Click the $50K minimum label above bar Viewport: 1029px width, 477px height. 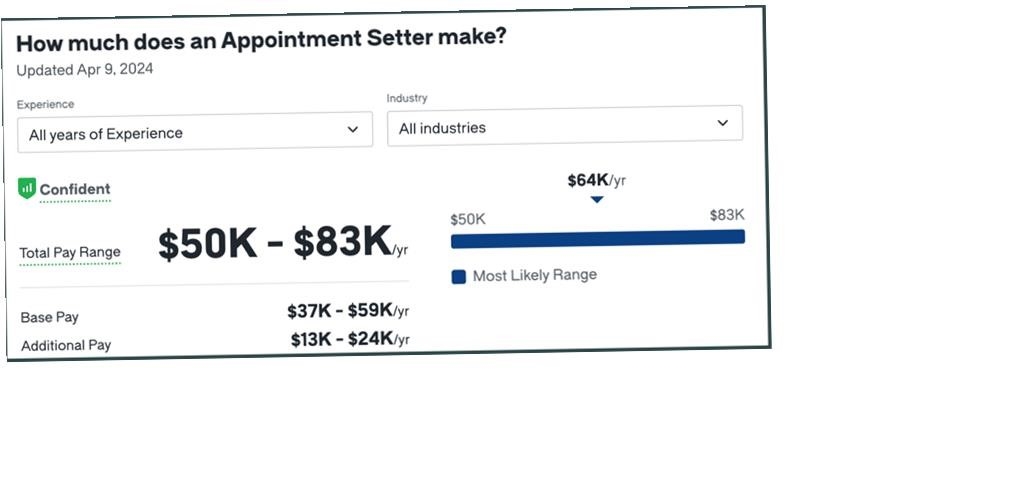click(x=468, y=220)
